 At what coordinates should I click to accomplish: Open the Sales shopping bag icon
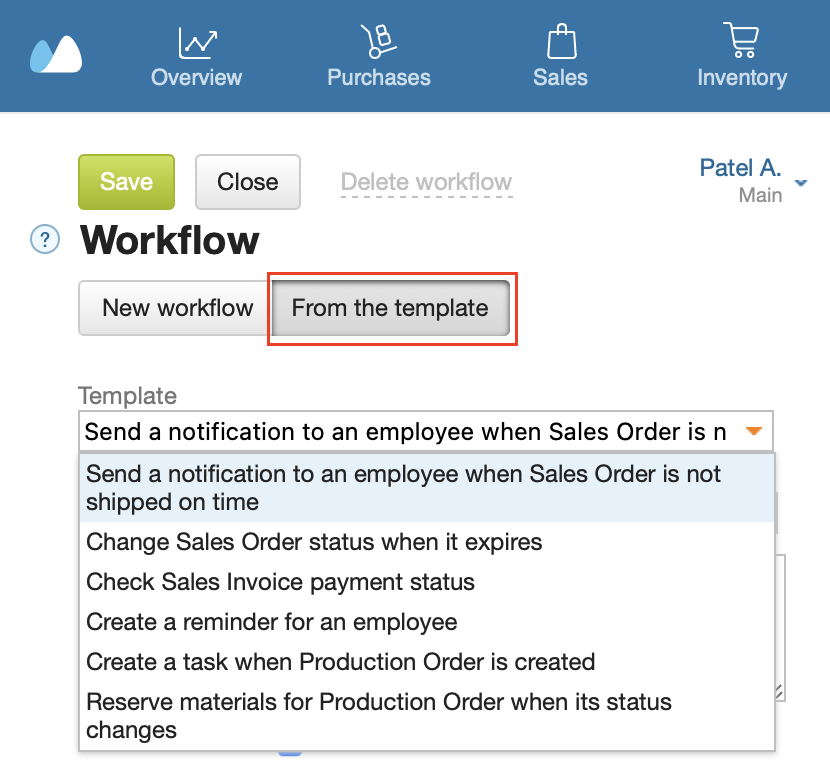pyautogui.click(x=561, y=41)
